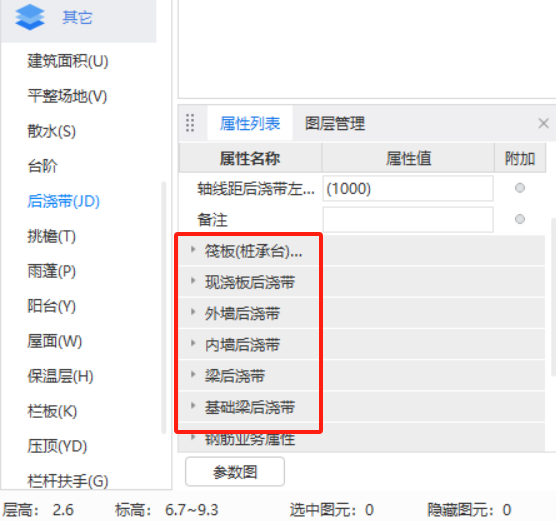Select 散水(S) in component list
The height and width of the screenshot is (521, 556).
[52, 131]
